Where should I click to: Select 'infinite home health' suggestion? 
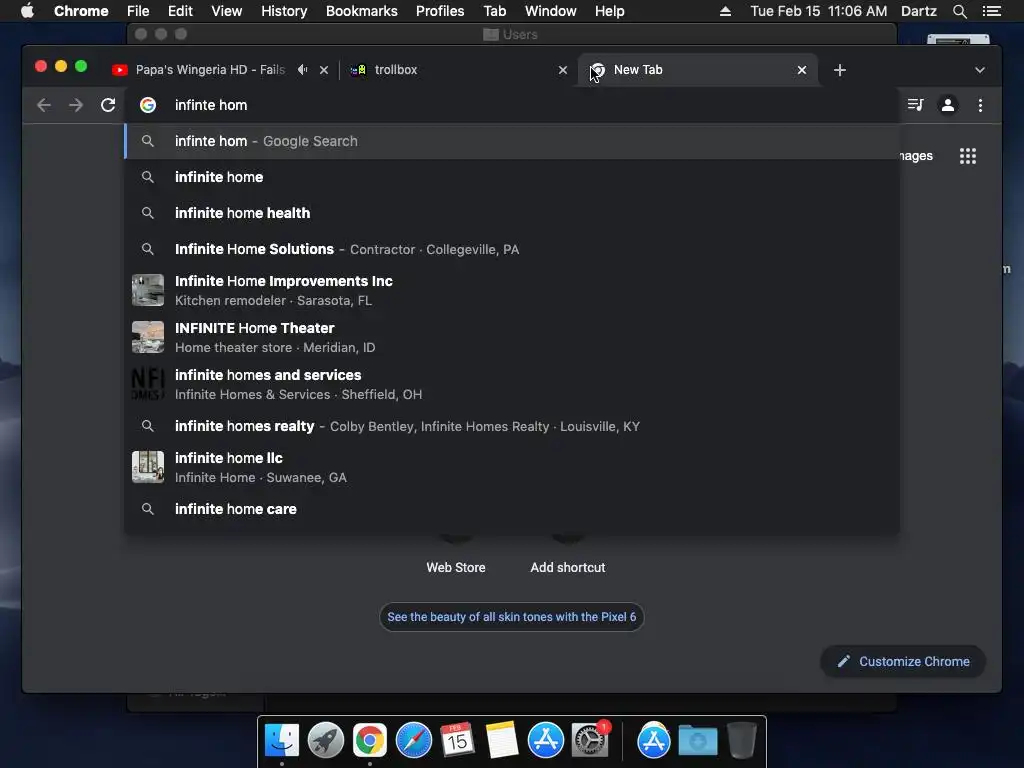tap(512, 213)
